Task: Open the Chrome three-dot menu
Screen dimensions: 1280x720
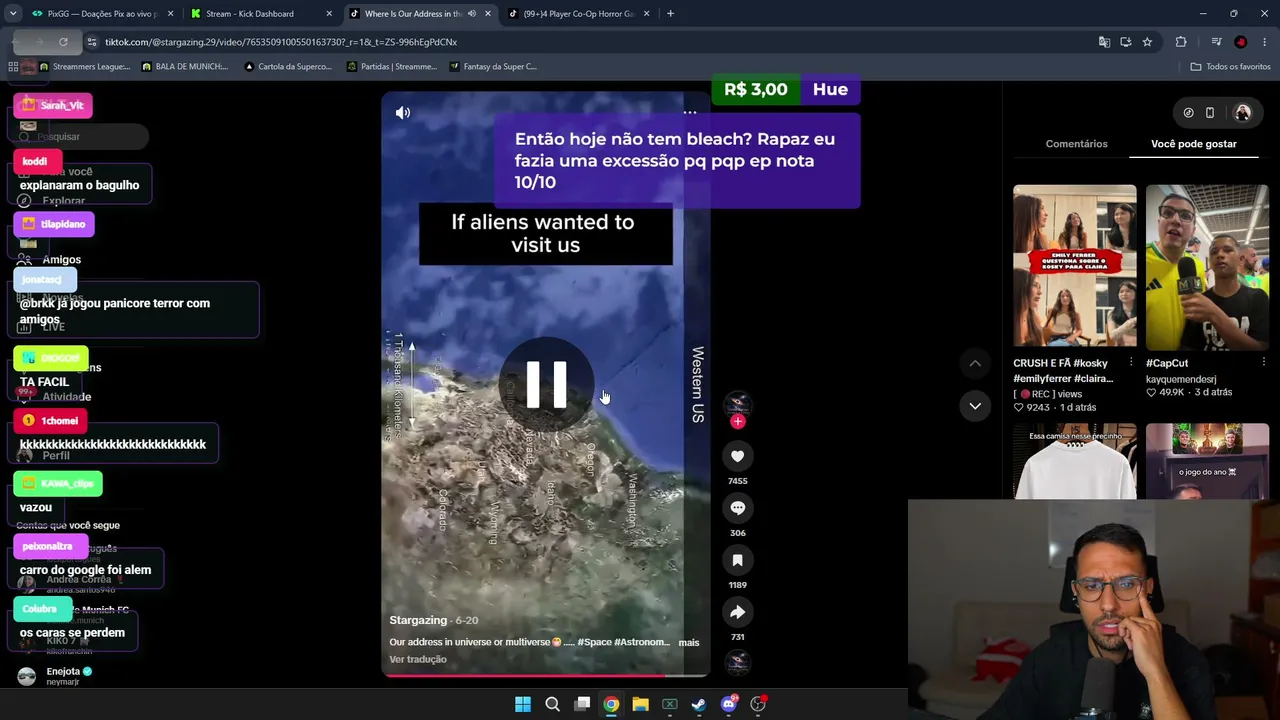Action: click(1265, 42)
